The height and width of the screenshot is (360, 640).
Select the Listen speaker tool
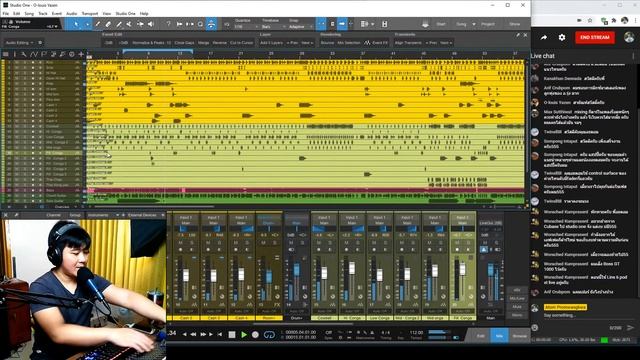pyautogui.click(x=150, y=24)
